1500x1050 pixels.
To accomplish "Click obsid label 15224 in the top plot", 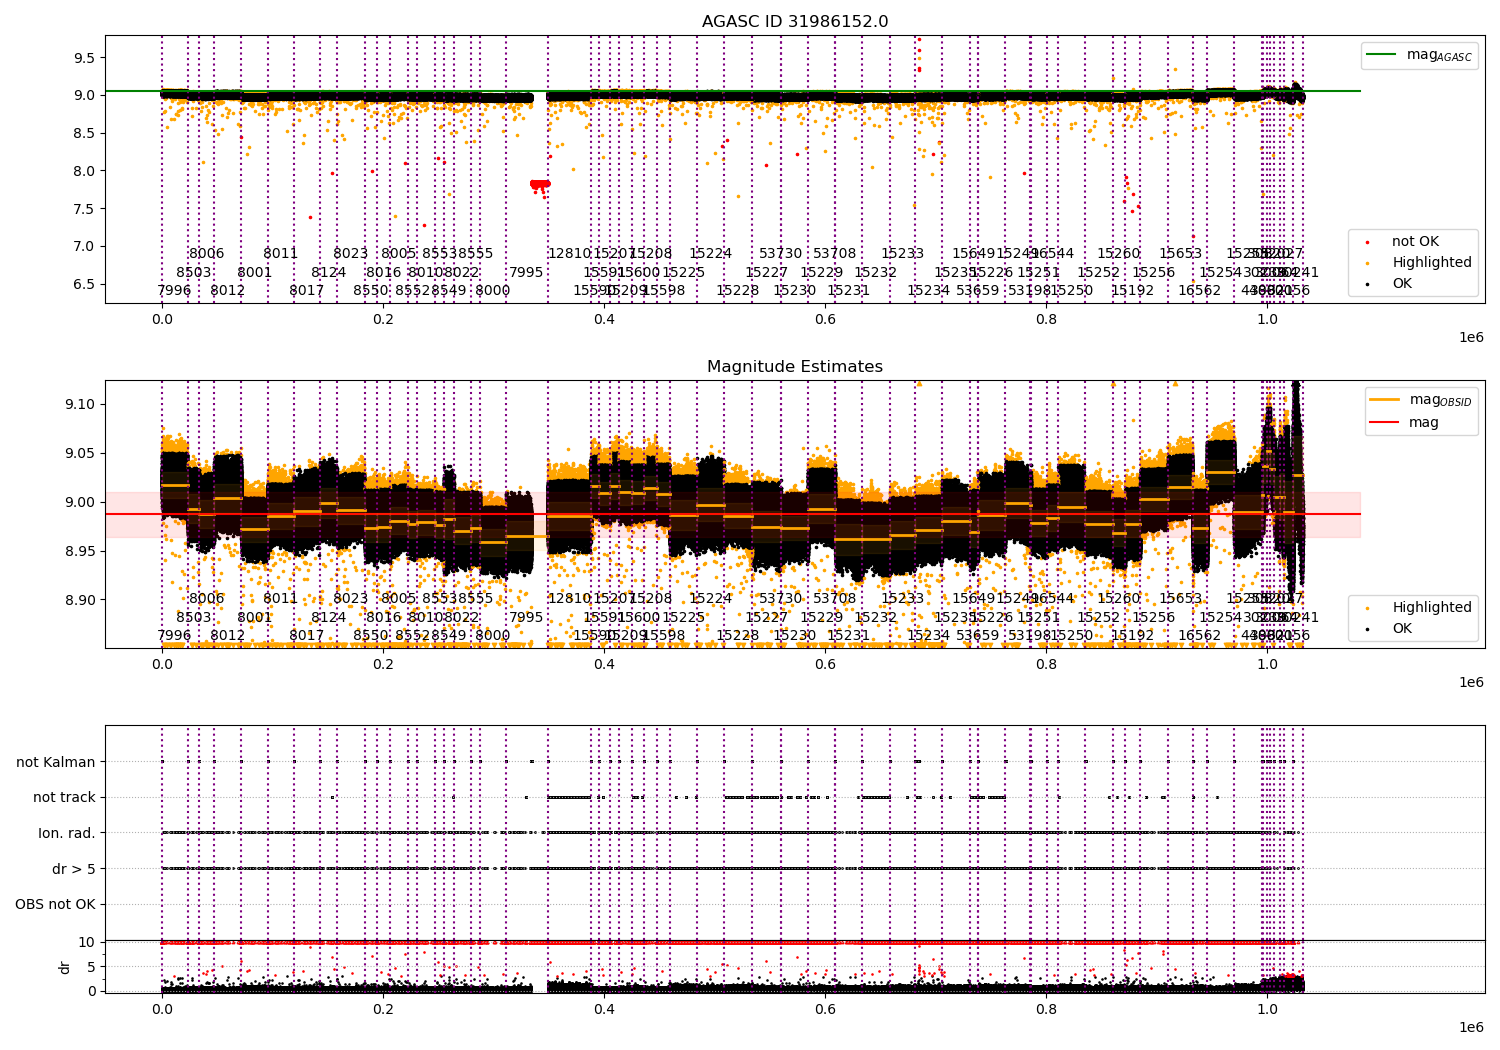I will click(711, 254).
